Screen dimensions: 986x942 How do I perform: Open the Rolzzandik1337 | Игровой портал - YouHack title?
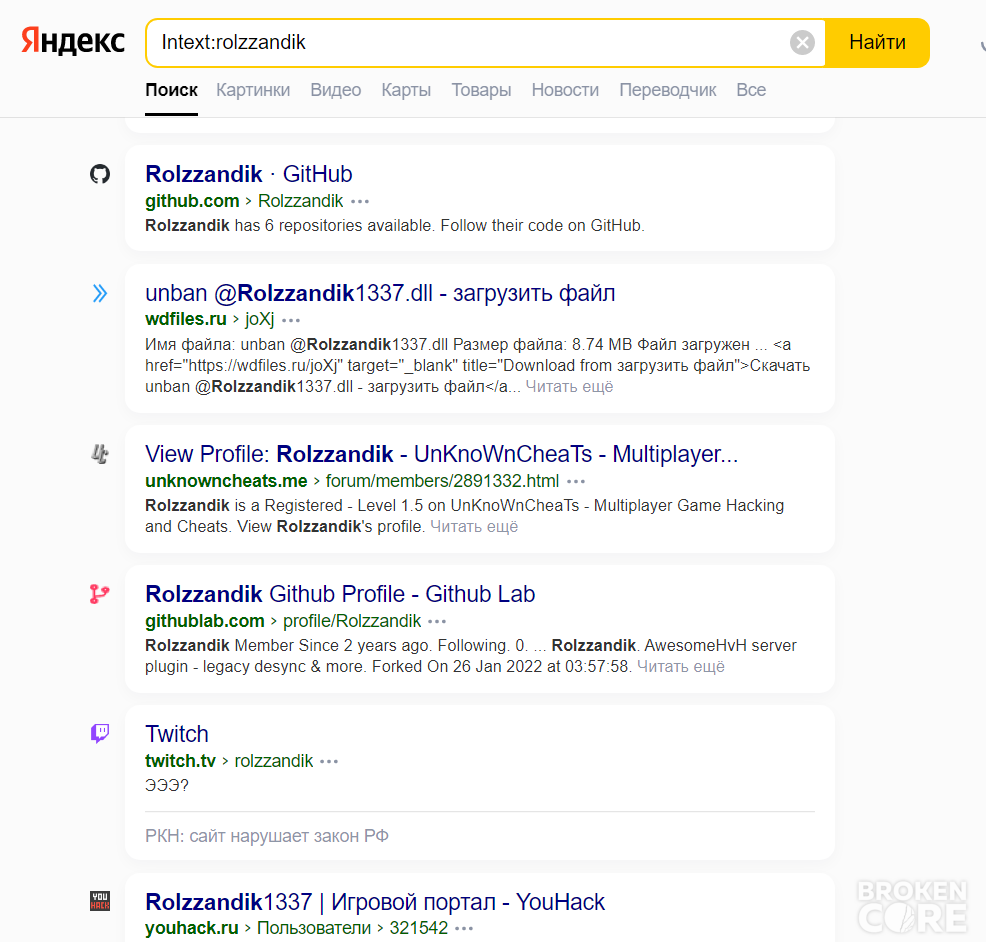375,902
